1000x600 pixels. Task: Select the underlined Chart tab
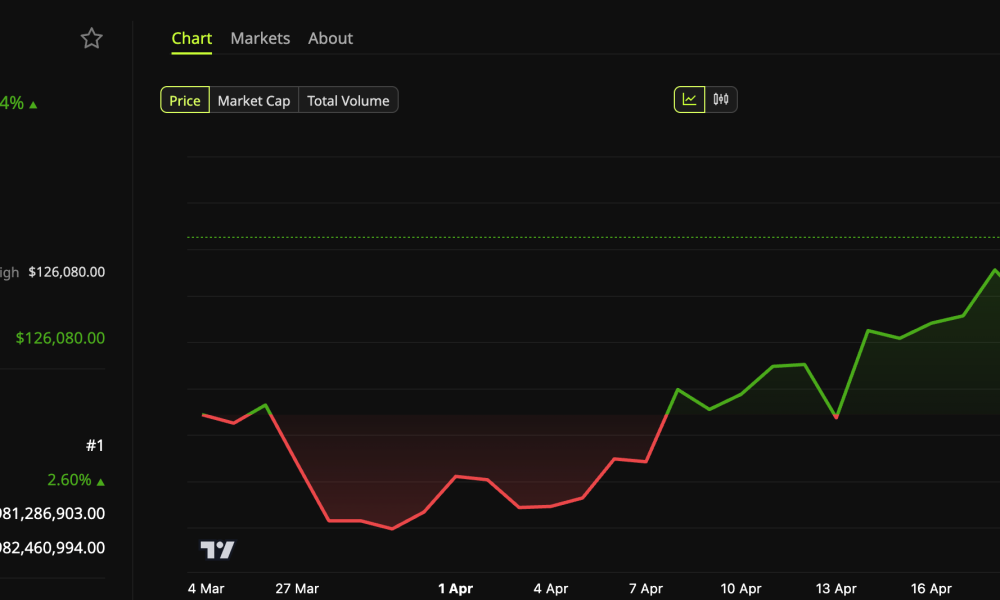click(191, 38)
